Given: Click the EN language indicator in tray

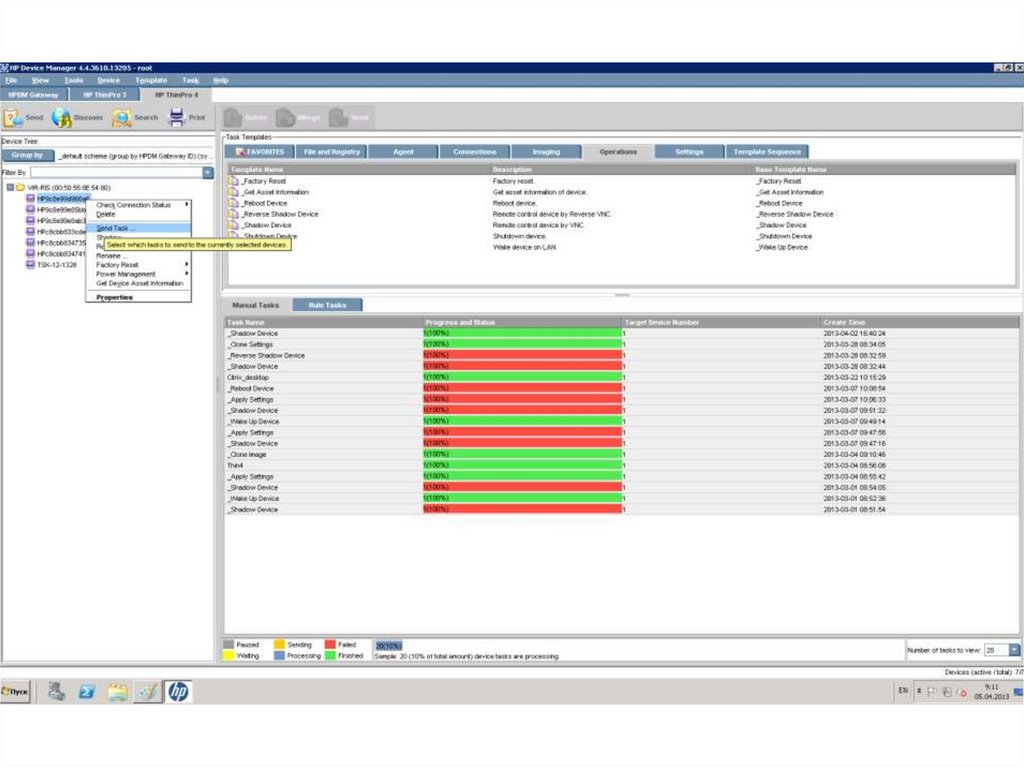Looking at the screenshot, I should [903, 691].
